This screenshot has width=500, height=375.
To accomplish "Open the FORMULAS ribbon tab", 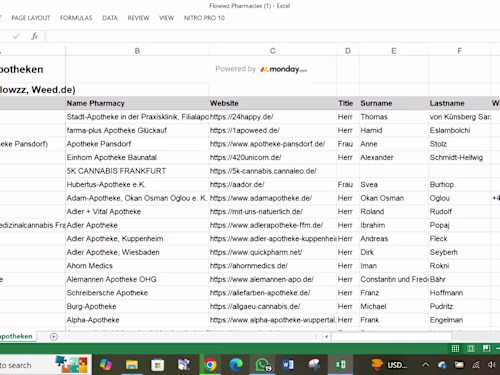I will 76,18.
